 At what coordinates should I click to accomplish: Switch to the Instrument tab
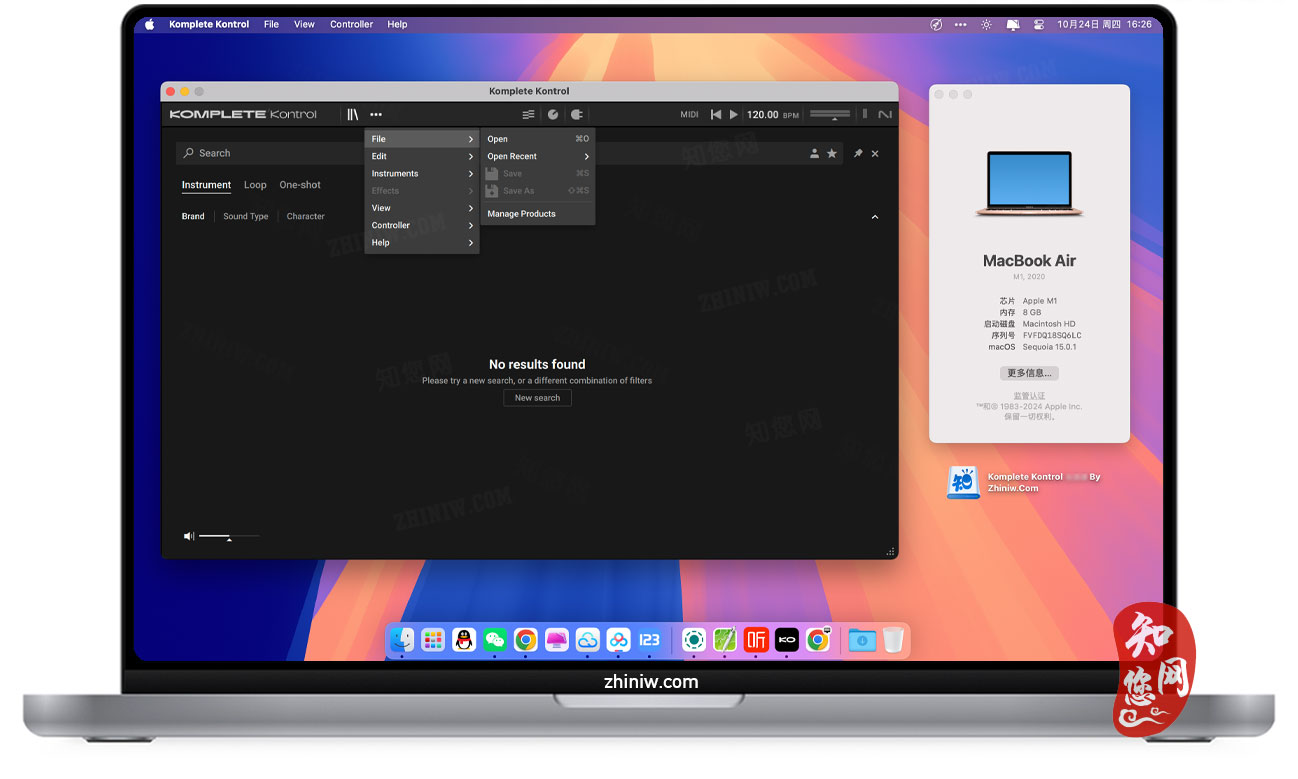206,185
